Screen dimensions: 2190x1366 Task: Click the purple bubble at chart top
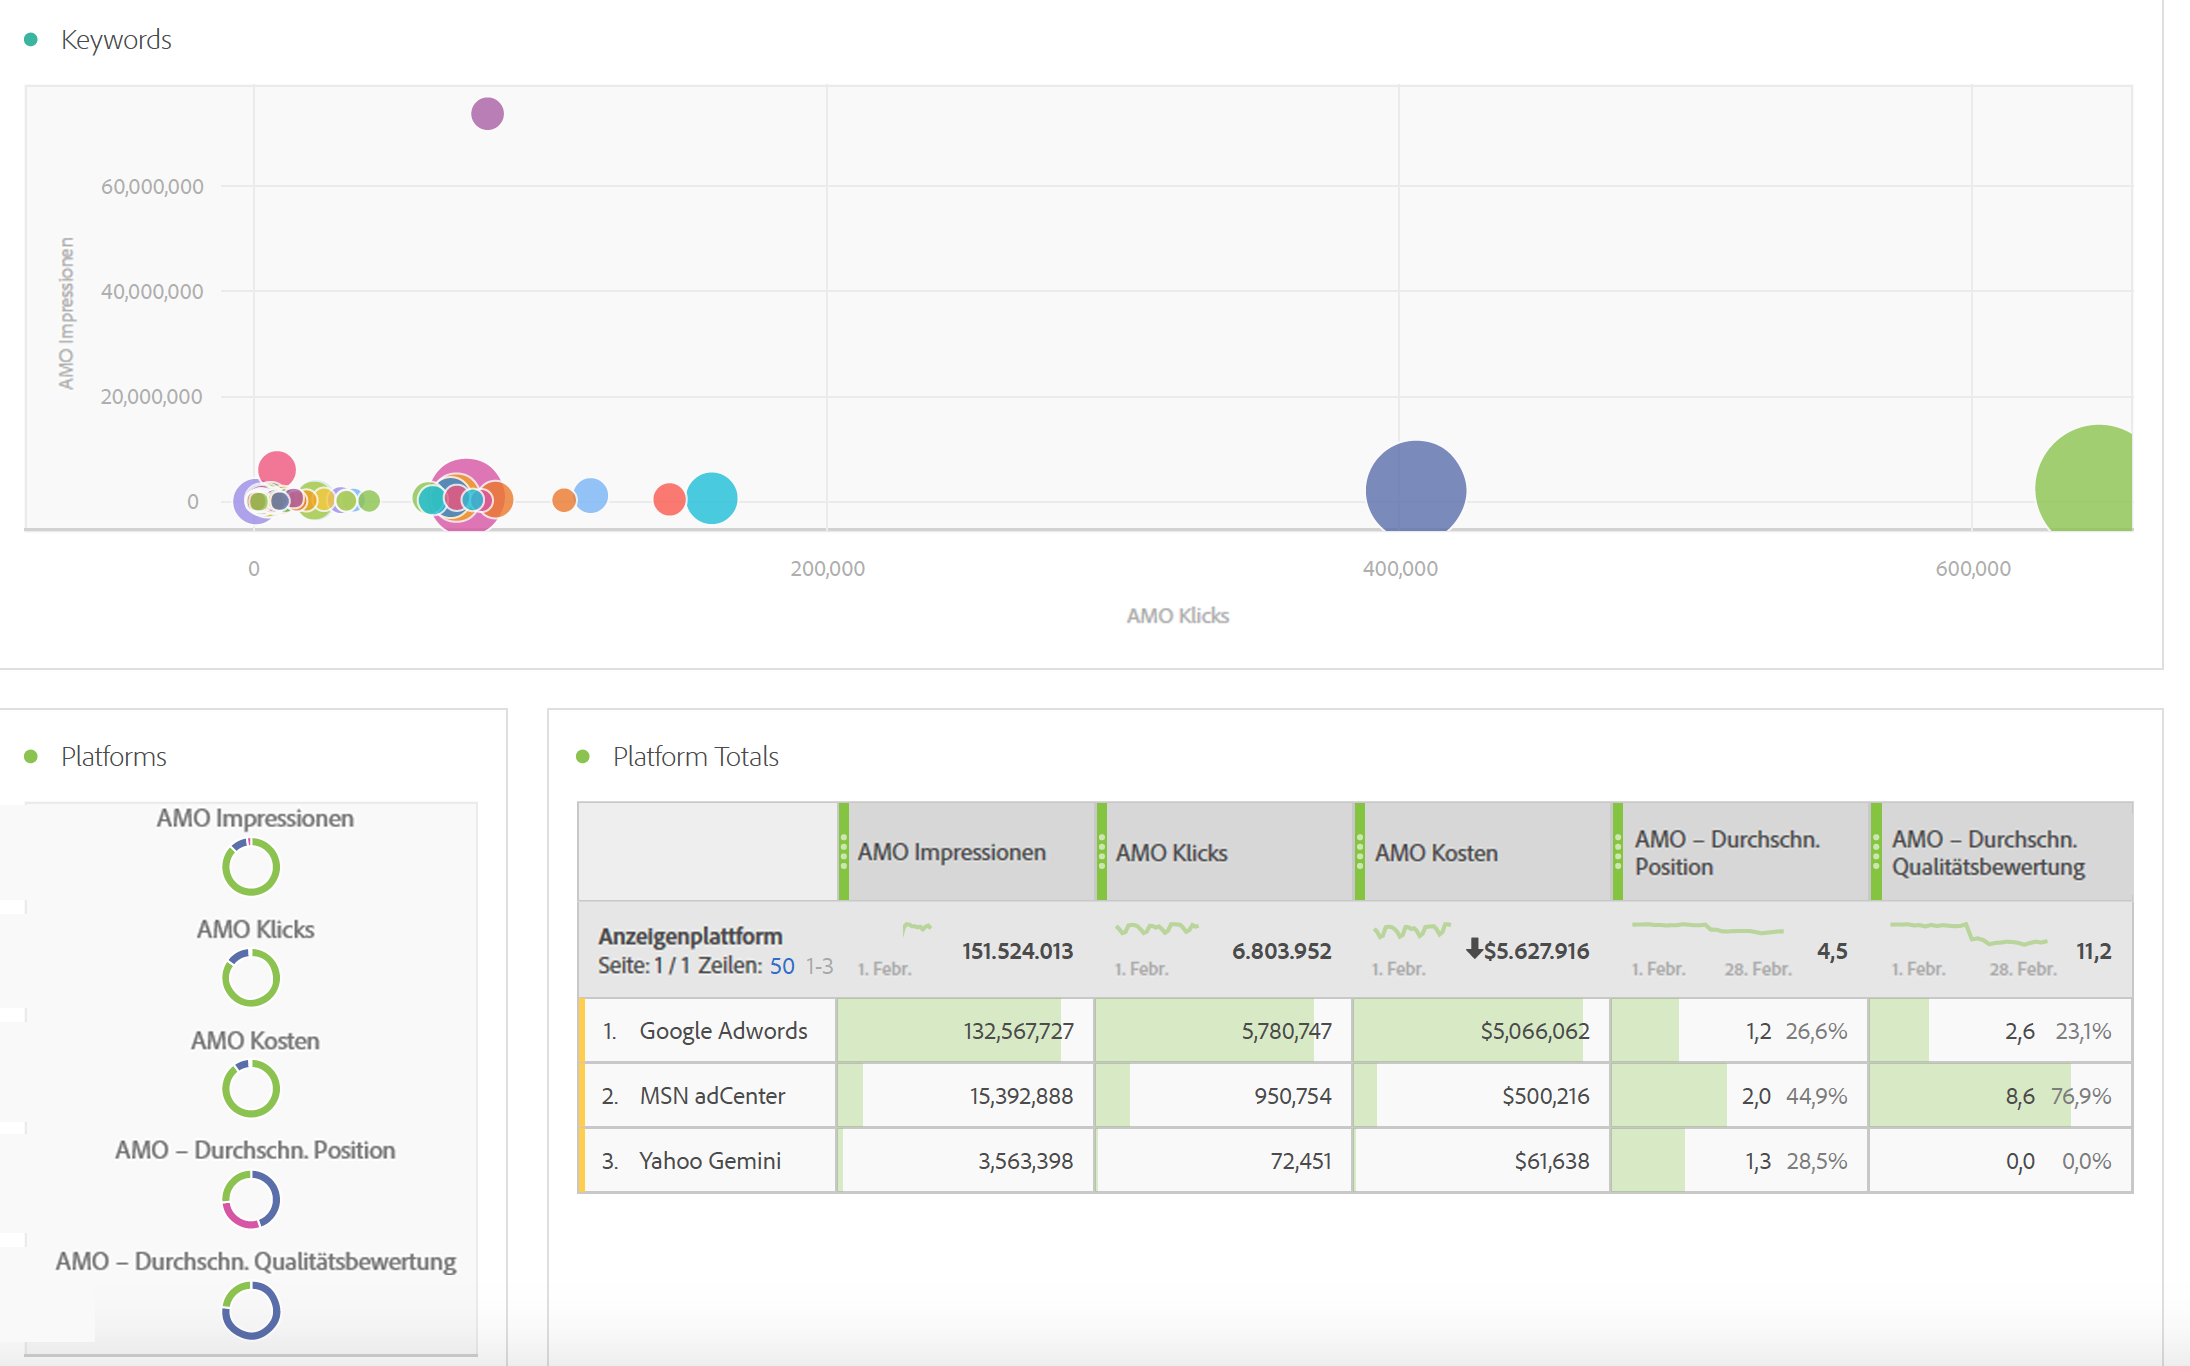point(487,114)
